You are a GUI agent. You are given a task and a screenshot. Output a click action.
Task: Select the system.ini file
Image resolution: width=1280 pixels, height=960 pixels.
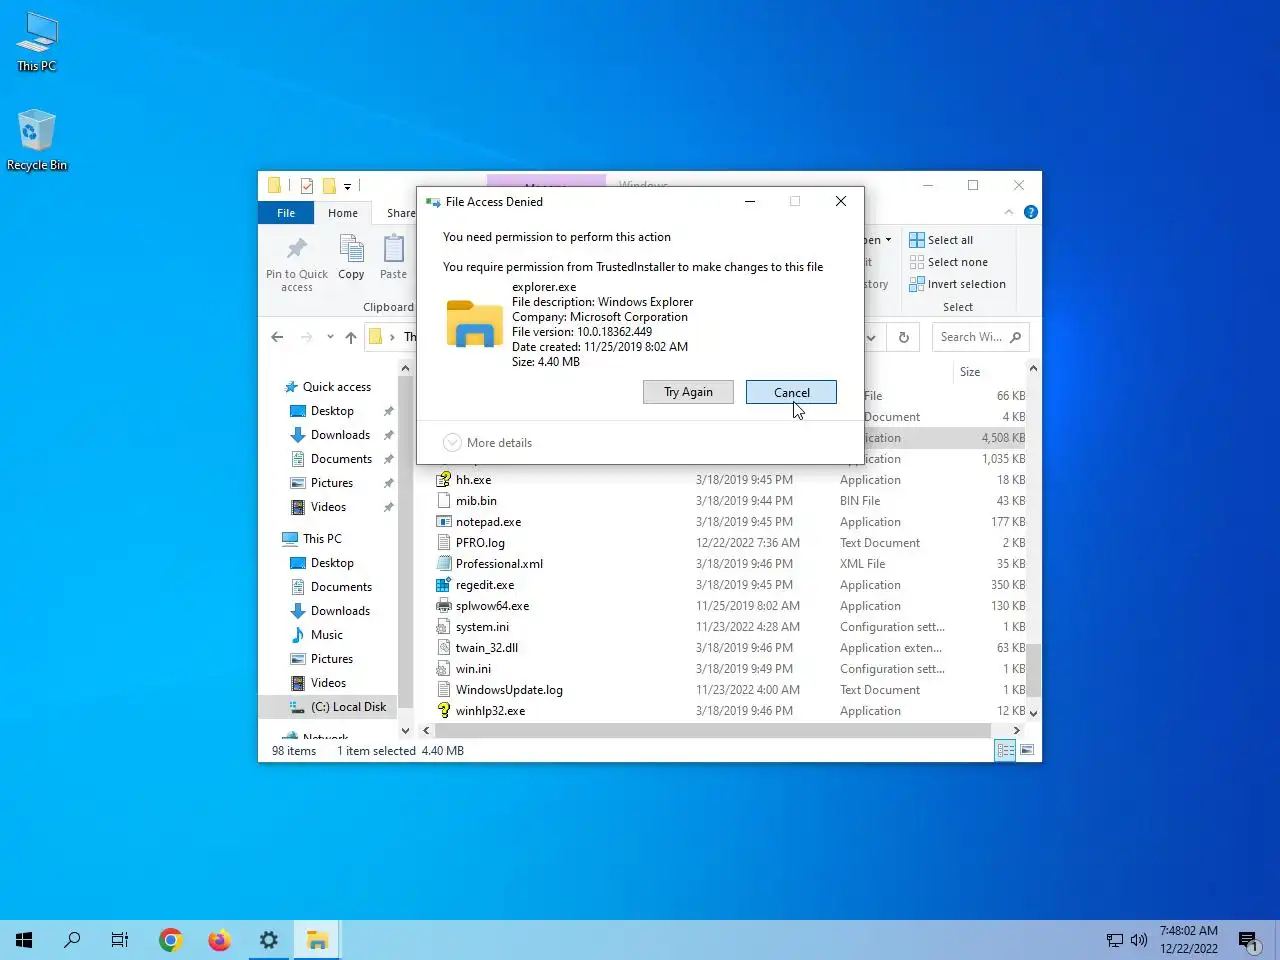click(482, 627)
